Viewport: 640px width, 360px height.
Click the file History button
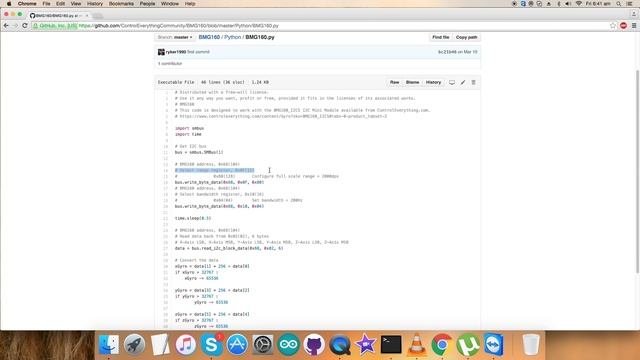[x=433, y=82]
